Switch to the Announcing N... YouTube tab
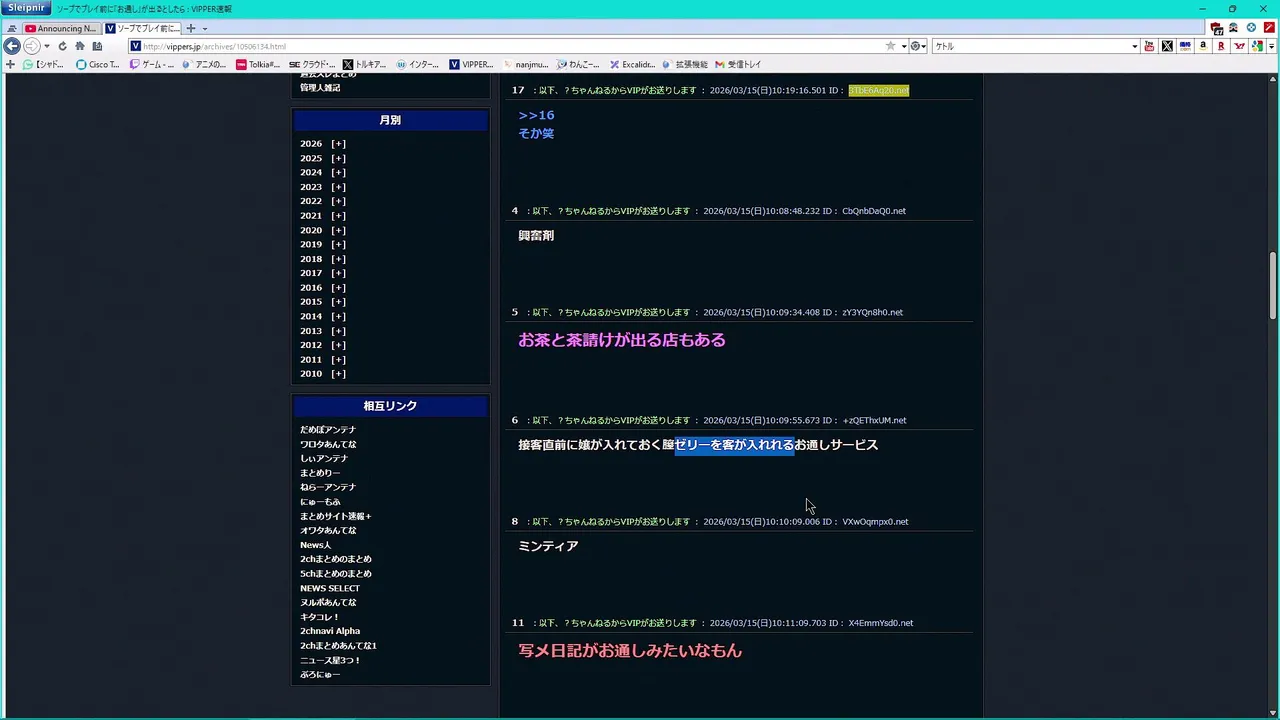1280x720 pixels. [x=60, y=28]
